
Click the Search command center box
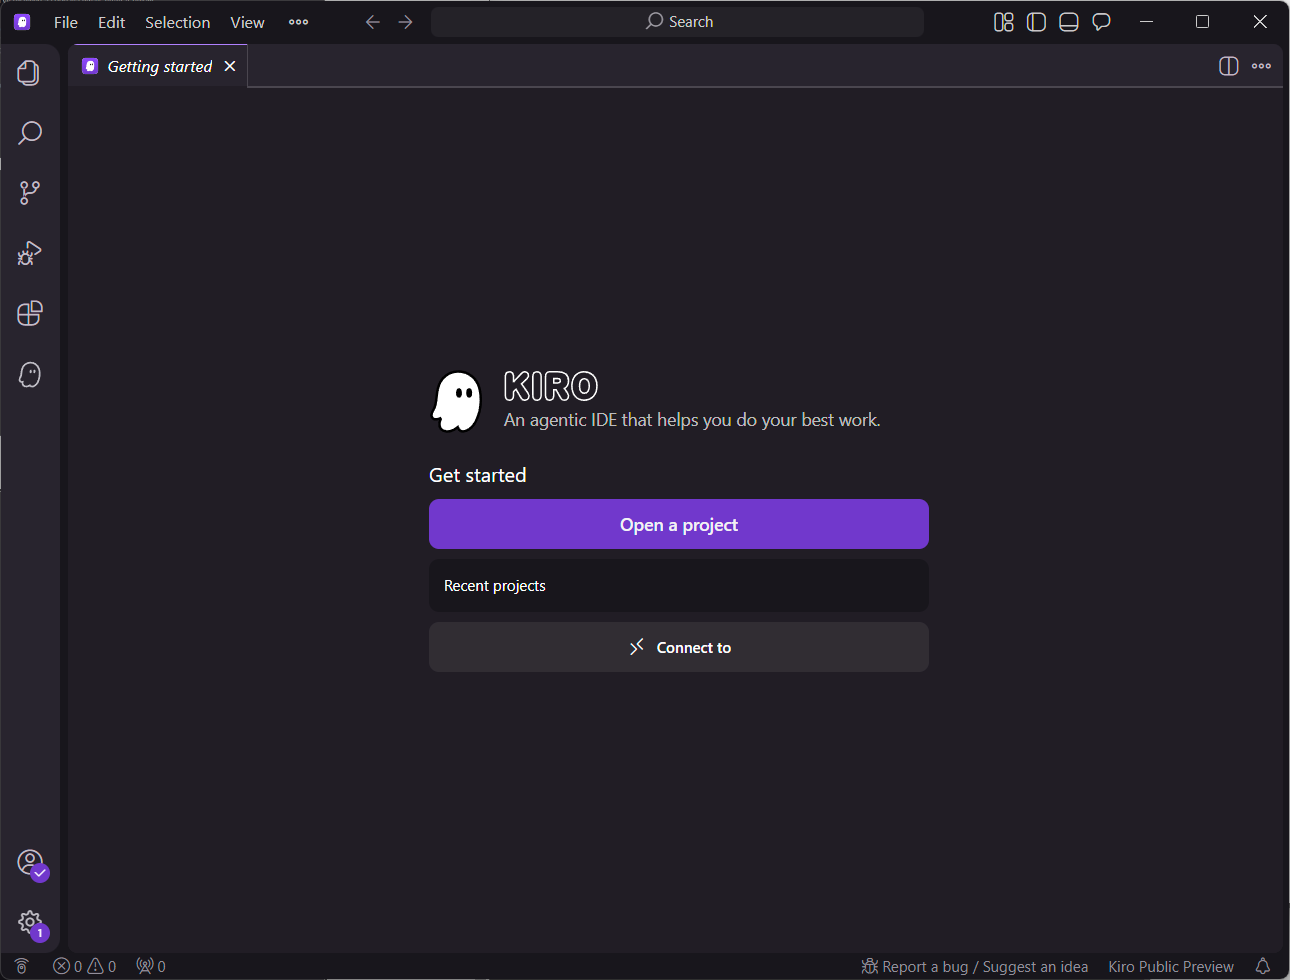tap(677, 22)
